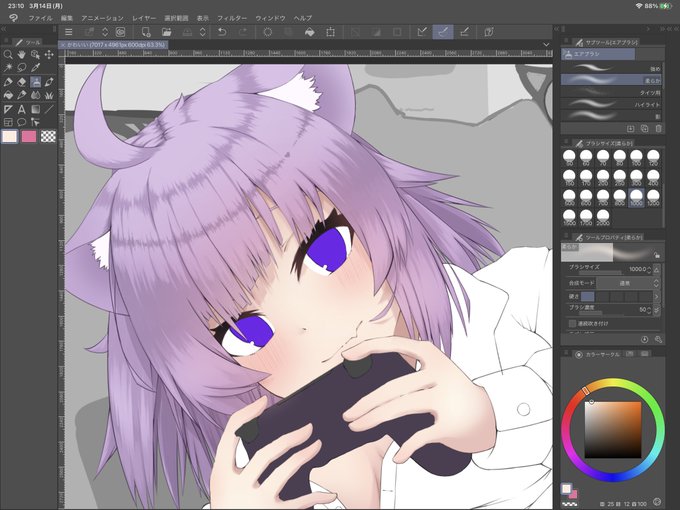Select the pink sub drawing color swatch
The height and width of the screenshot is (510, 680).
click(29, 136)
